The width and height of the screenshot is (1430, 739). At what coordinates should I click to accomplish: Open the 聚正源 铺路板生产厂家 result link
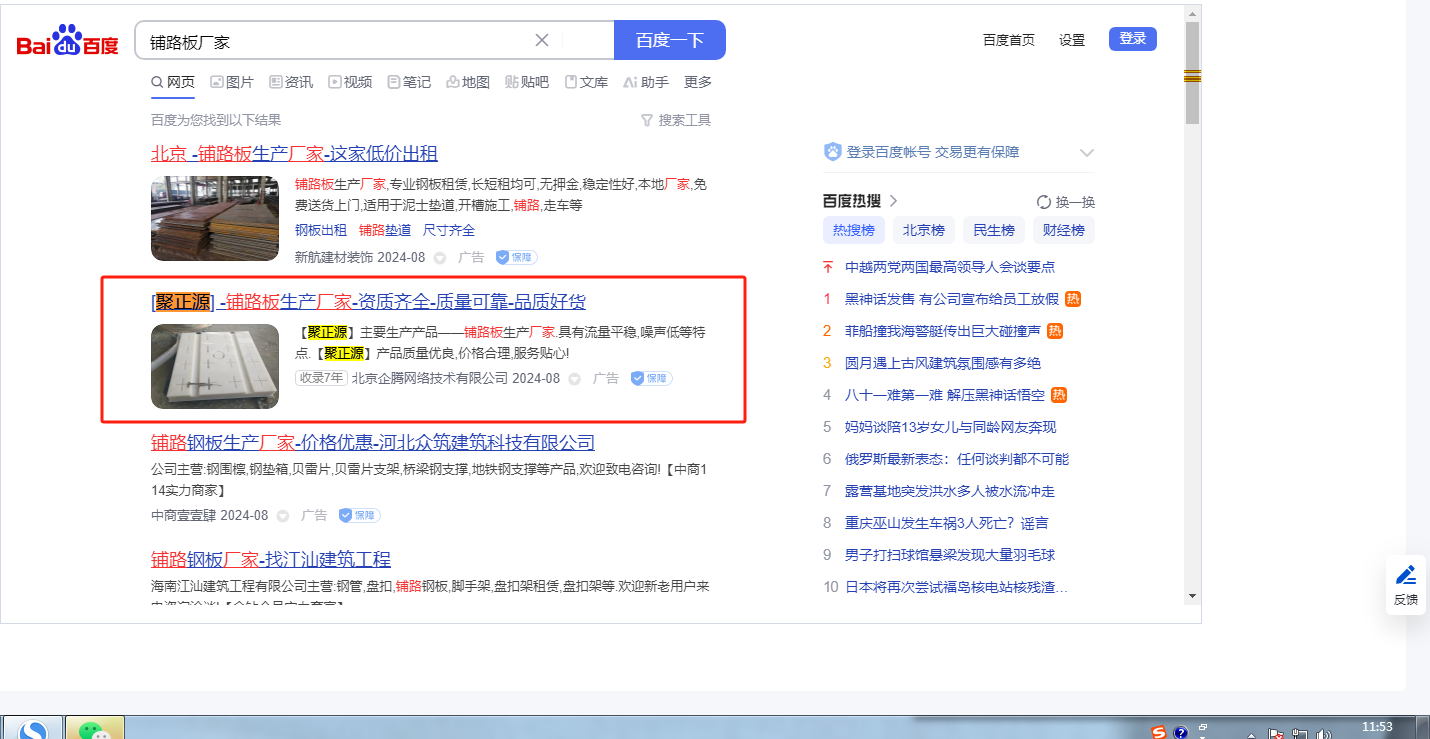point(368,302)
